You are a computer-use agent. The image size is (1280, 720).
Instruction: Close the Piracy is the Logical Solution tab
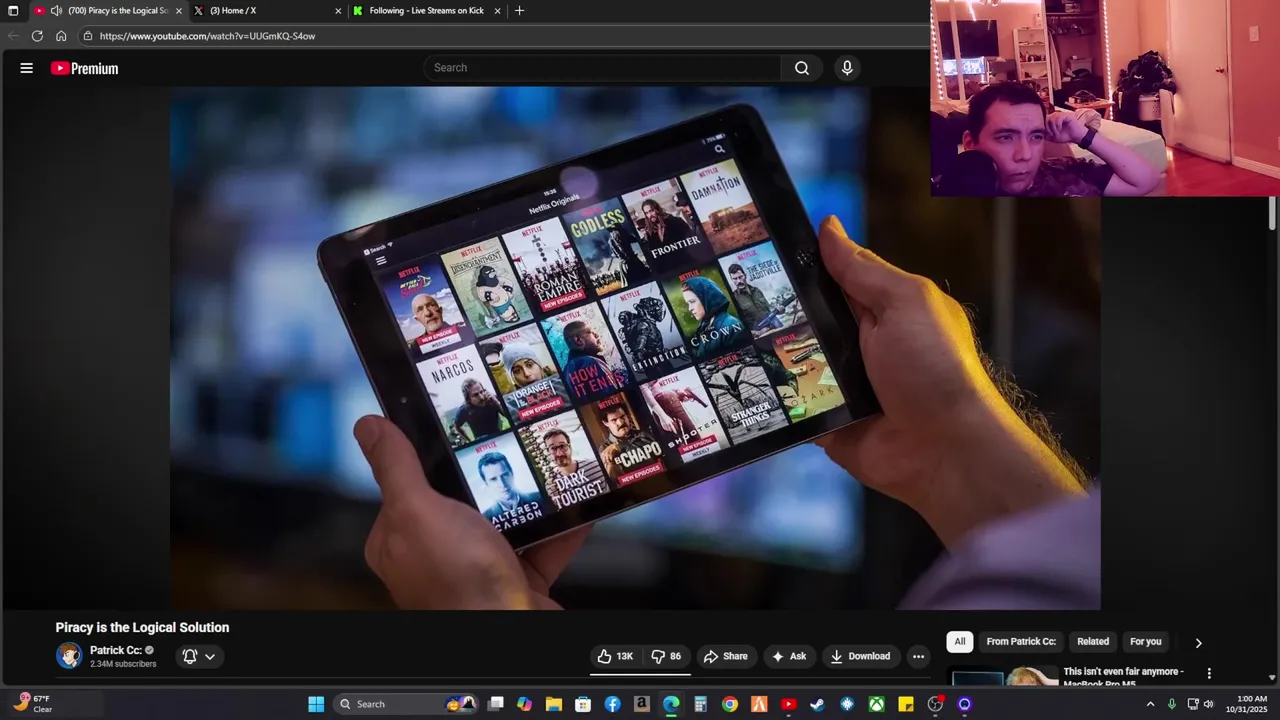(179, 11)
